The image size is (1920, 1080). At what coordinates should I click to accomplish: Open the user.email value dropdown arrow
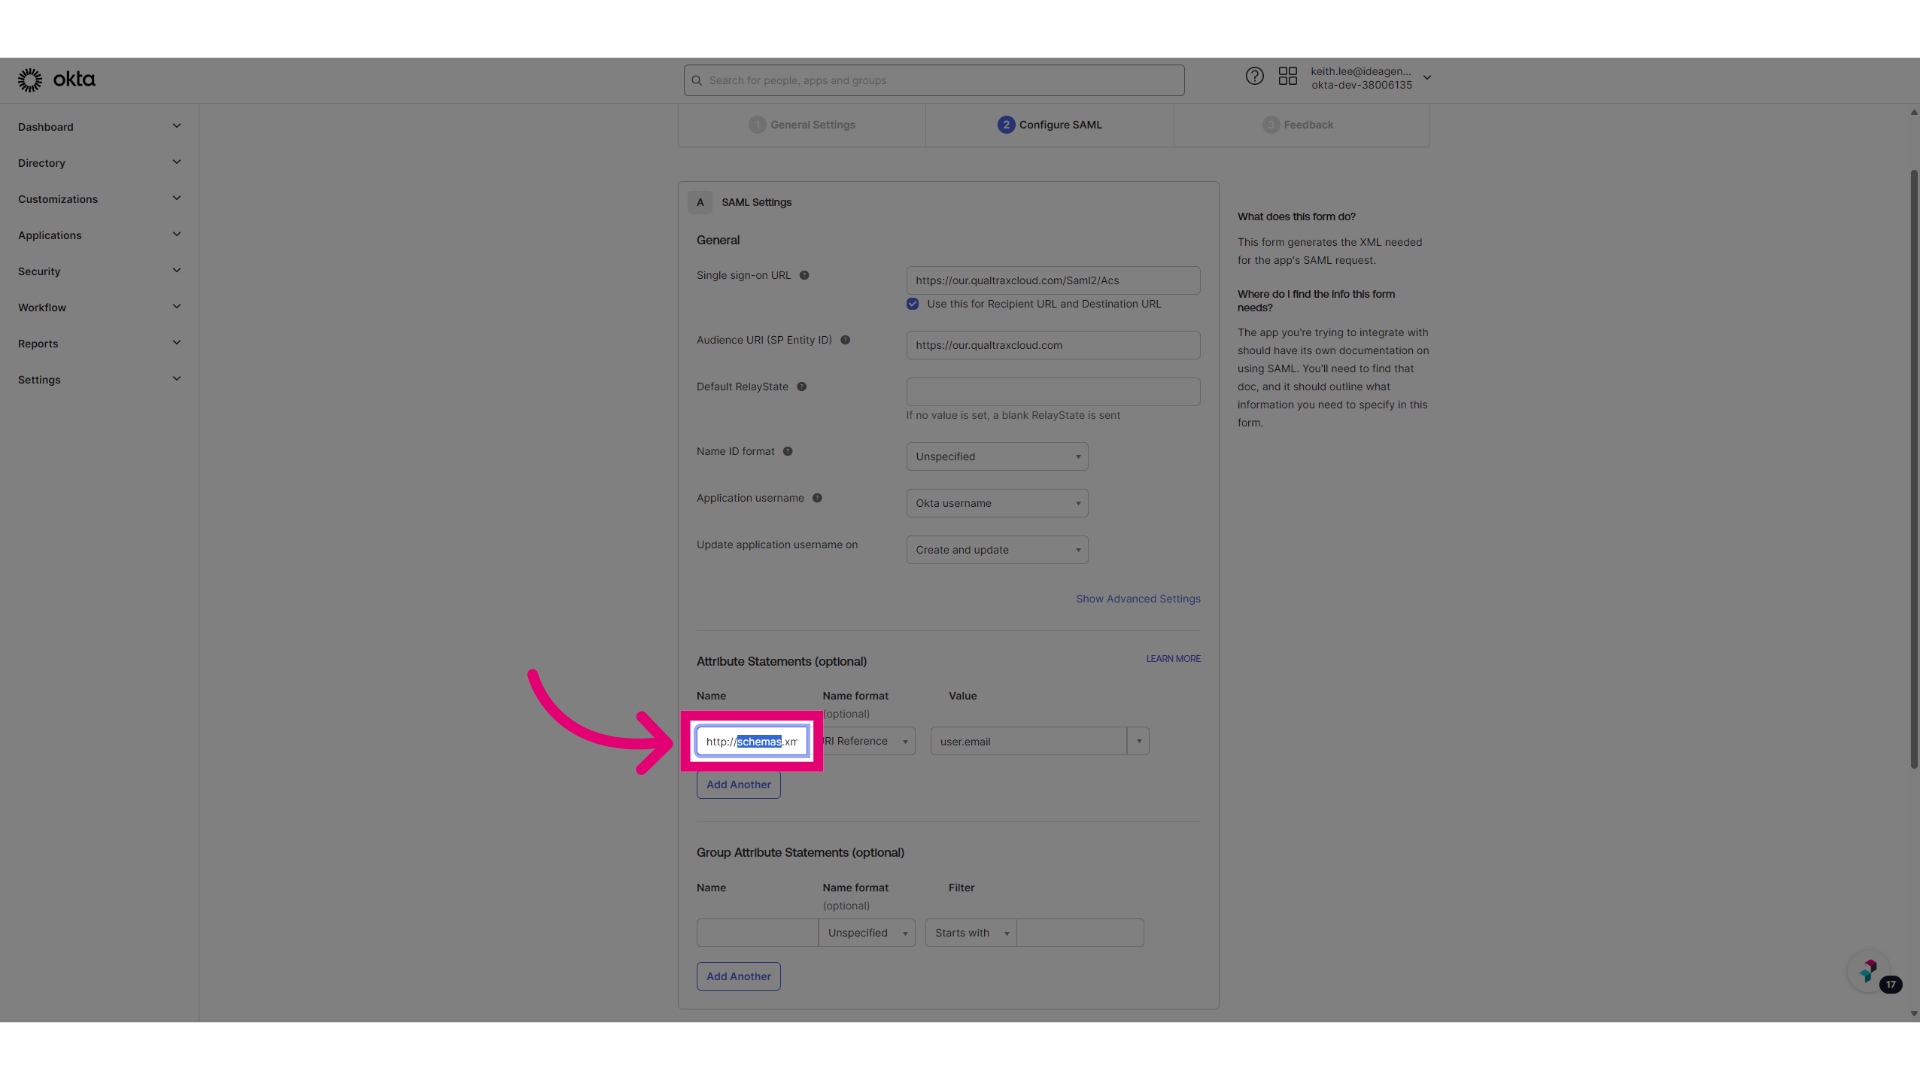point(1138,741)
